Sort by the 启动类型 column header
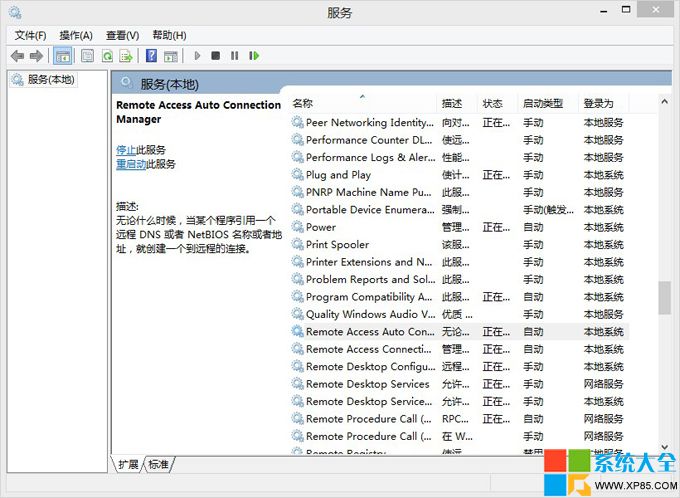 [x=547, y=103]
